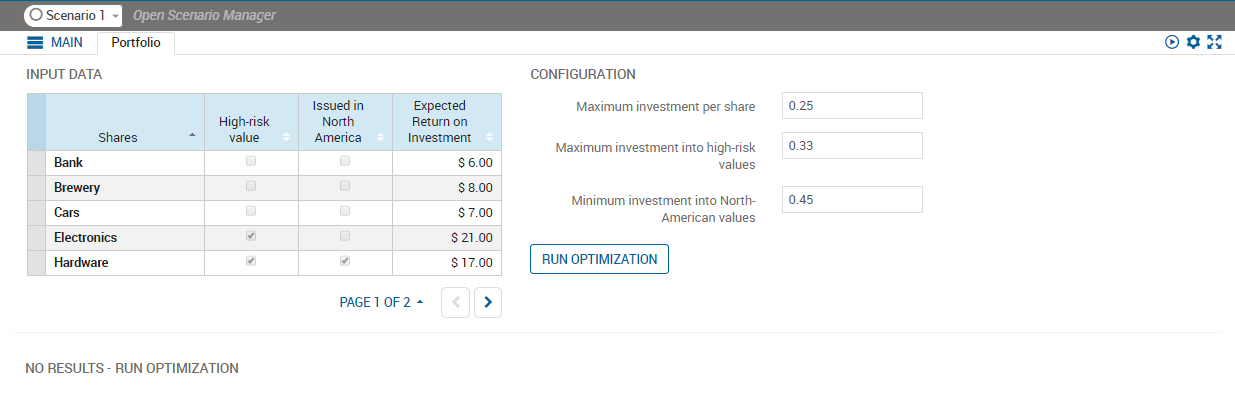Viewport: 1235px width, 409px height.
Task: Switch to the Portfolio tab
Action: pos(135,43)
